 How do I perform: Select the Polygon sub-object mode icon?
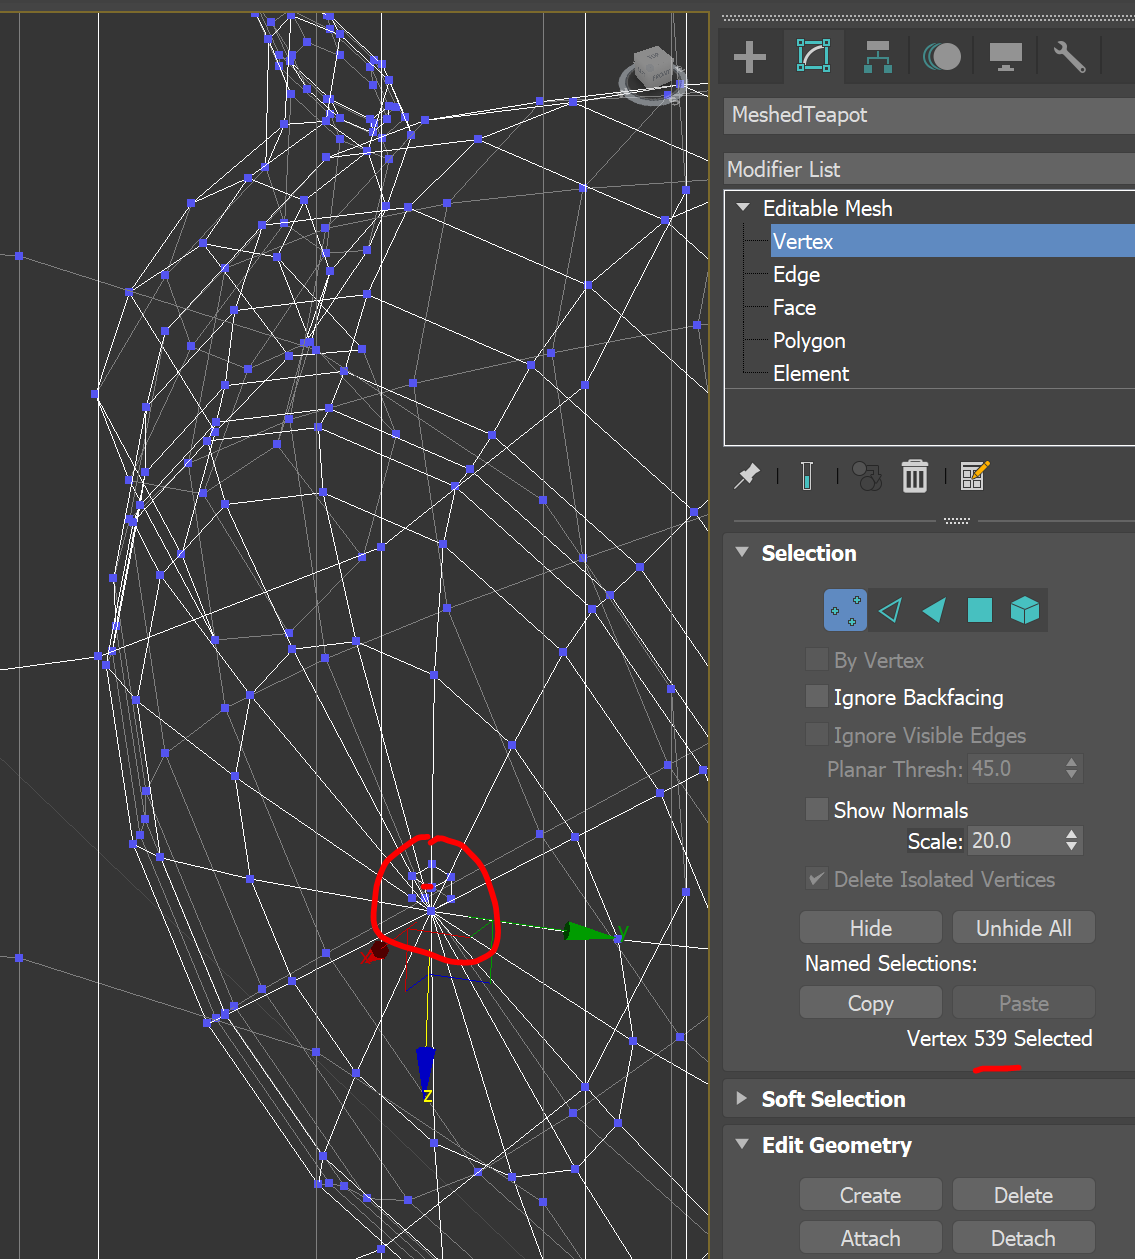click(979, 610)
